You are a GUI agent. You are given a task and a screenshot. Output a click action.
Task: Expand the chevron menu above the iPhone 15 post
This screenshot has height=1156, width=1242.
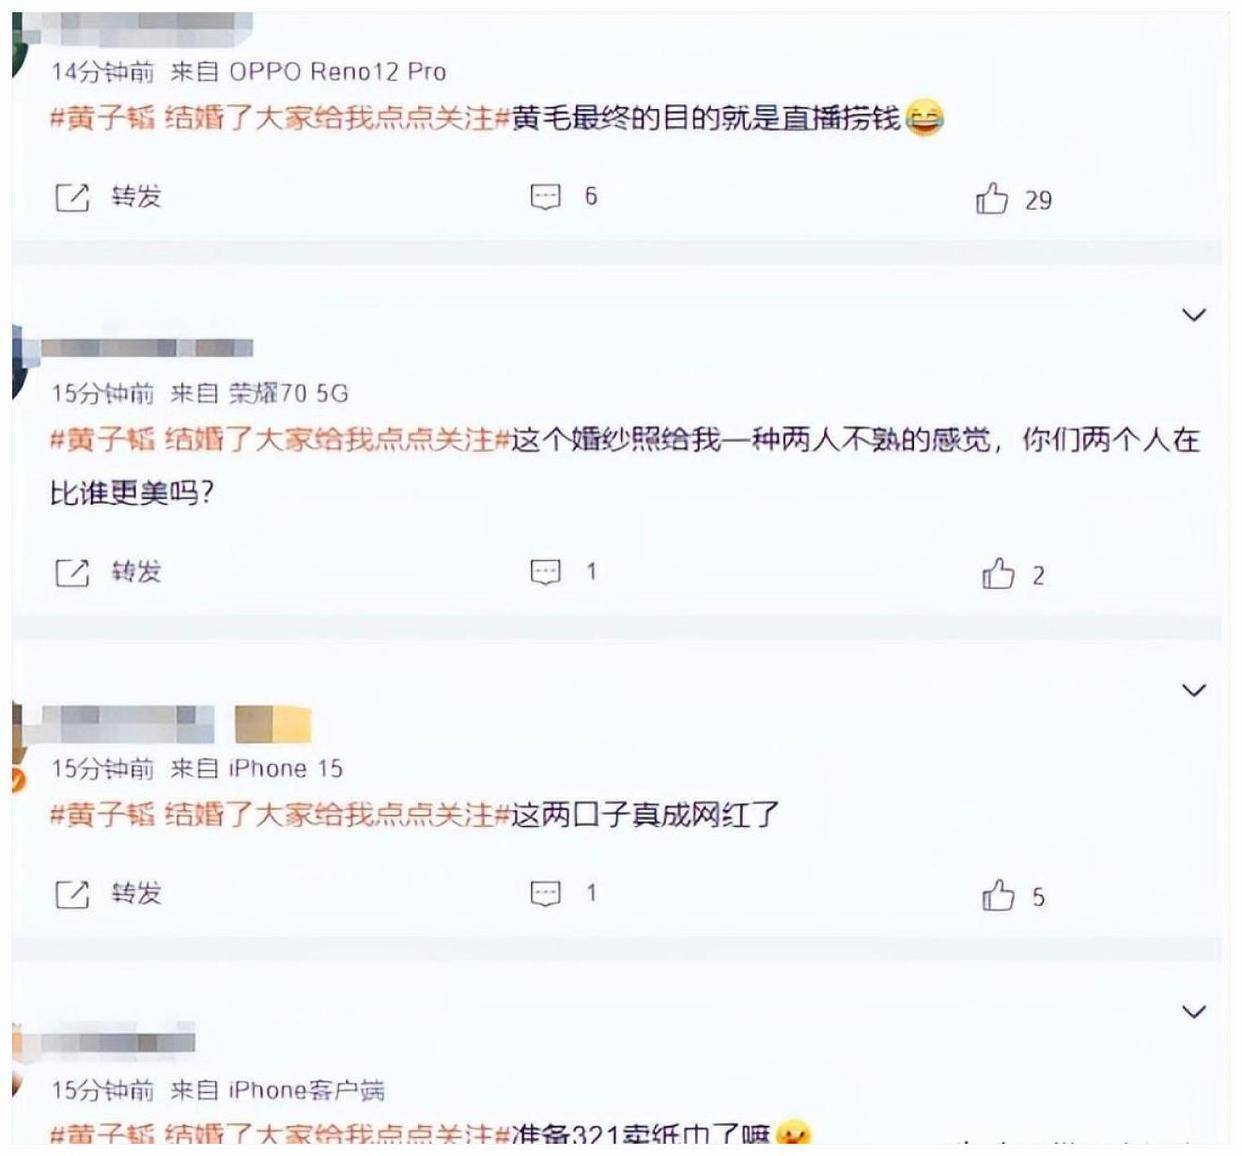pos(1193,690)
